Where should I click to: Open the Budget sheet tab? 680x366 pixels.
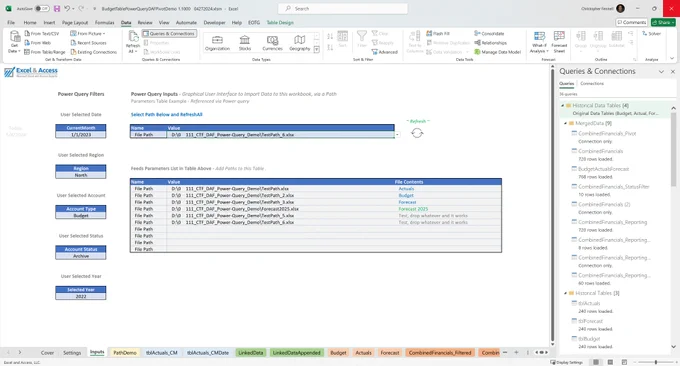[338, 353]
